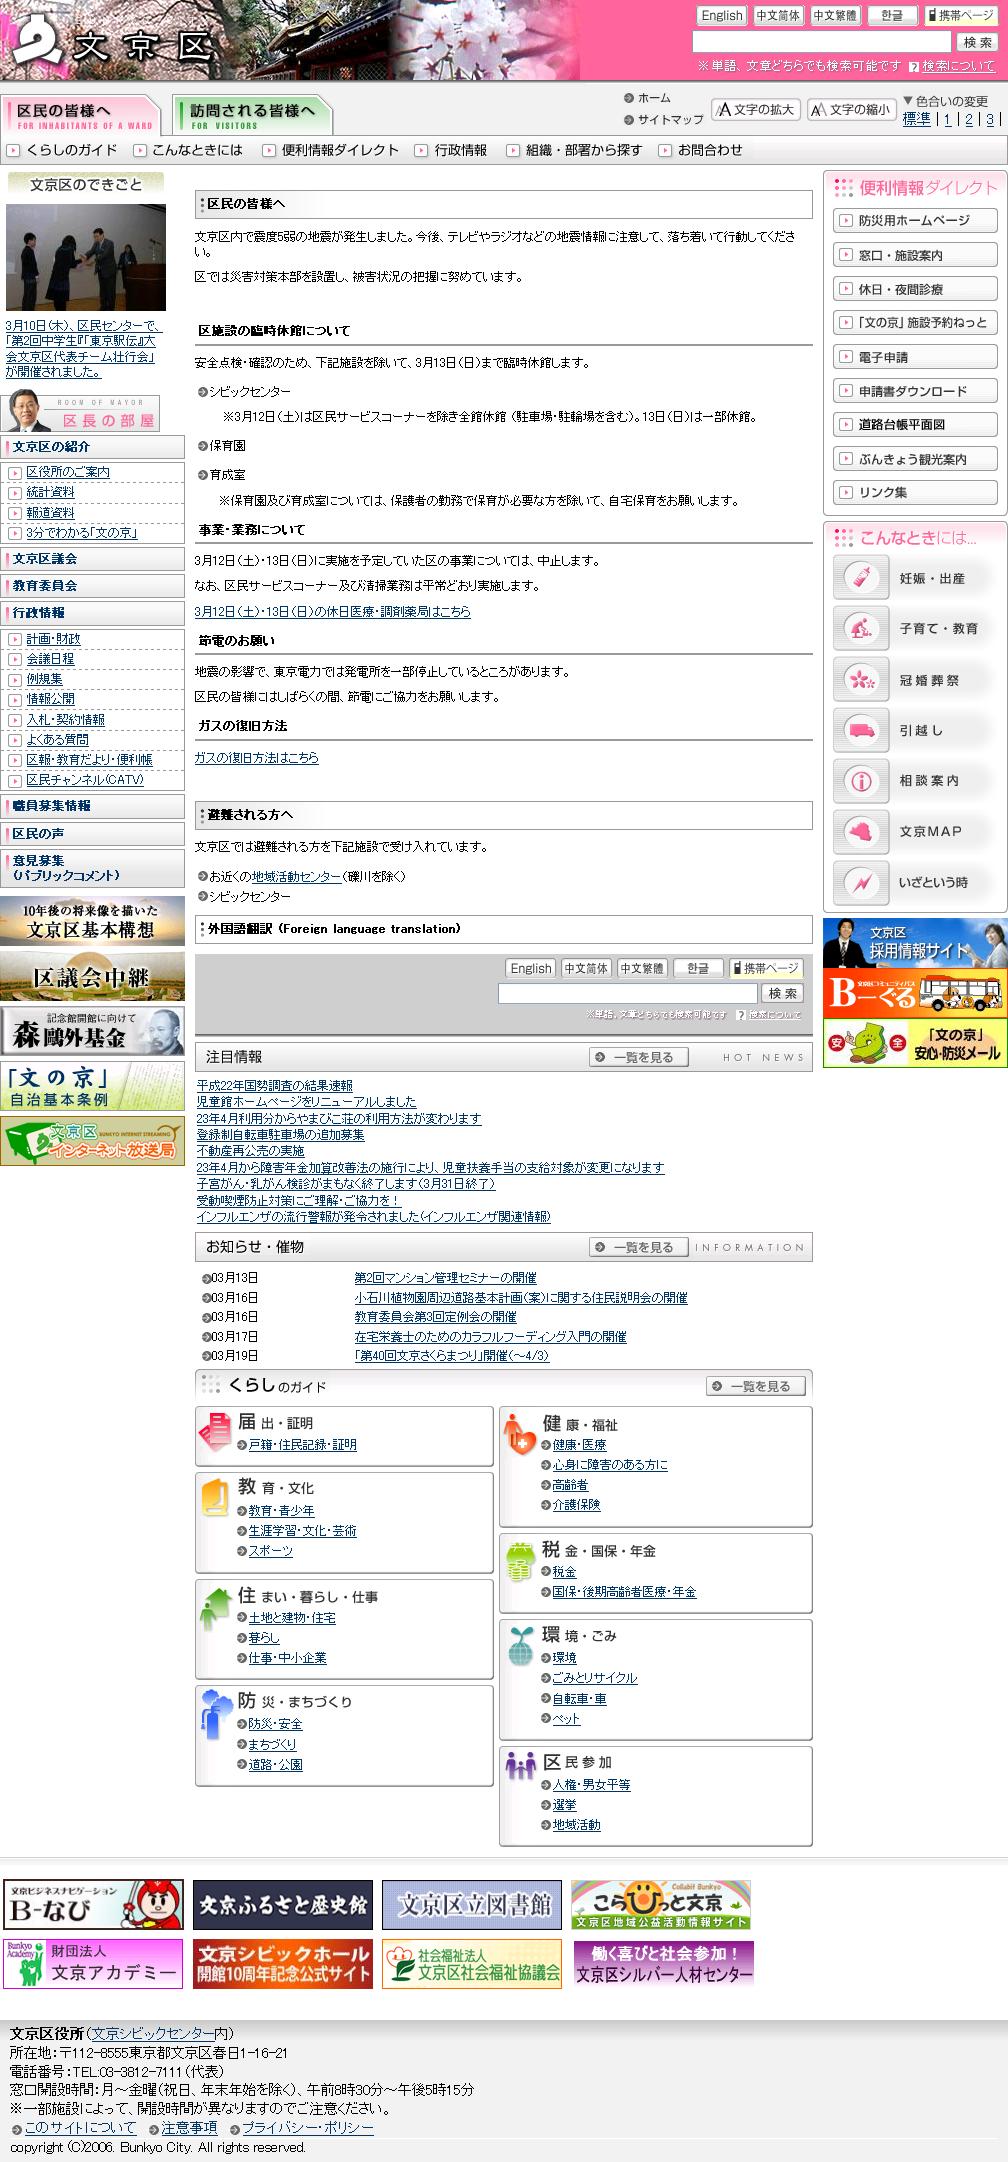Open the ガスの復旧方法はこちら link
The image size is (1008, 2162).
[256, 758]
